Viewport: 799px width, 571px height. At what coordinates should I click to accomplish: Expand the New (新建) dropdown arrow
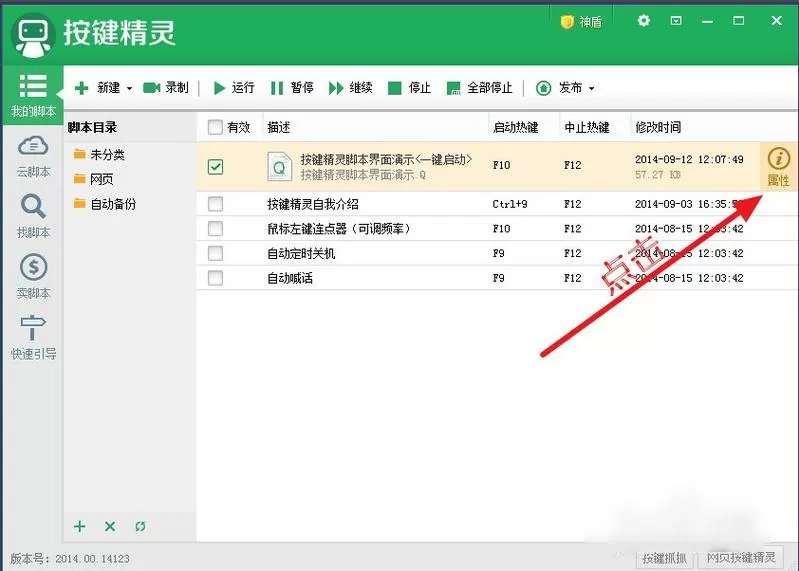click(129, 89)
